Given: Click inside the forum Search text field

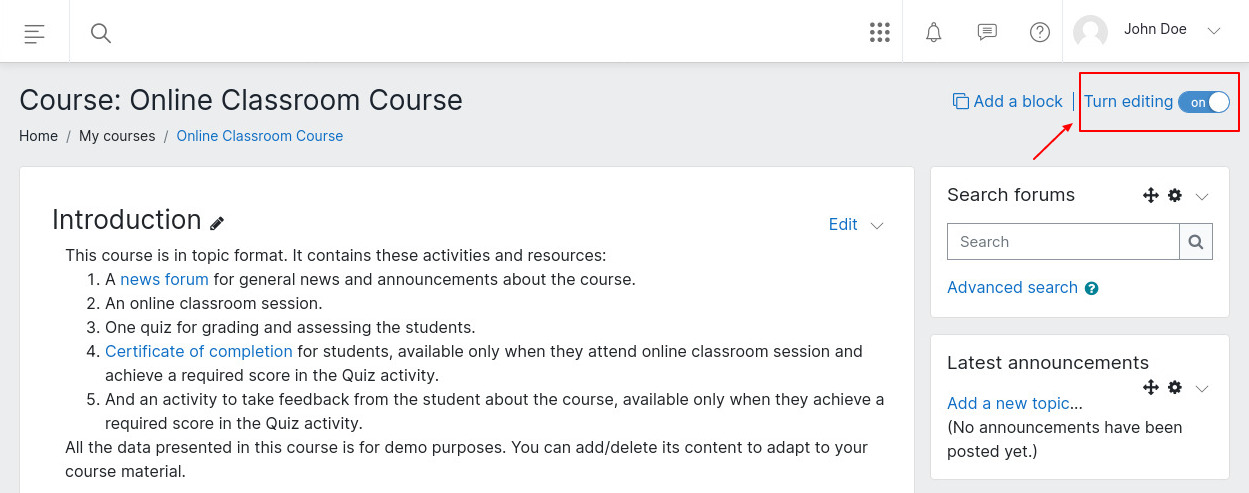Looking at the screenshot, I should (x=1063, y=242).
